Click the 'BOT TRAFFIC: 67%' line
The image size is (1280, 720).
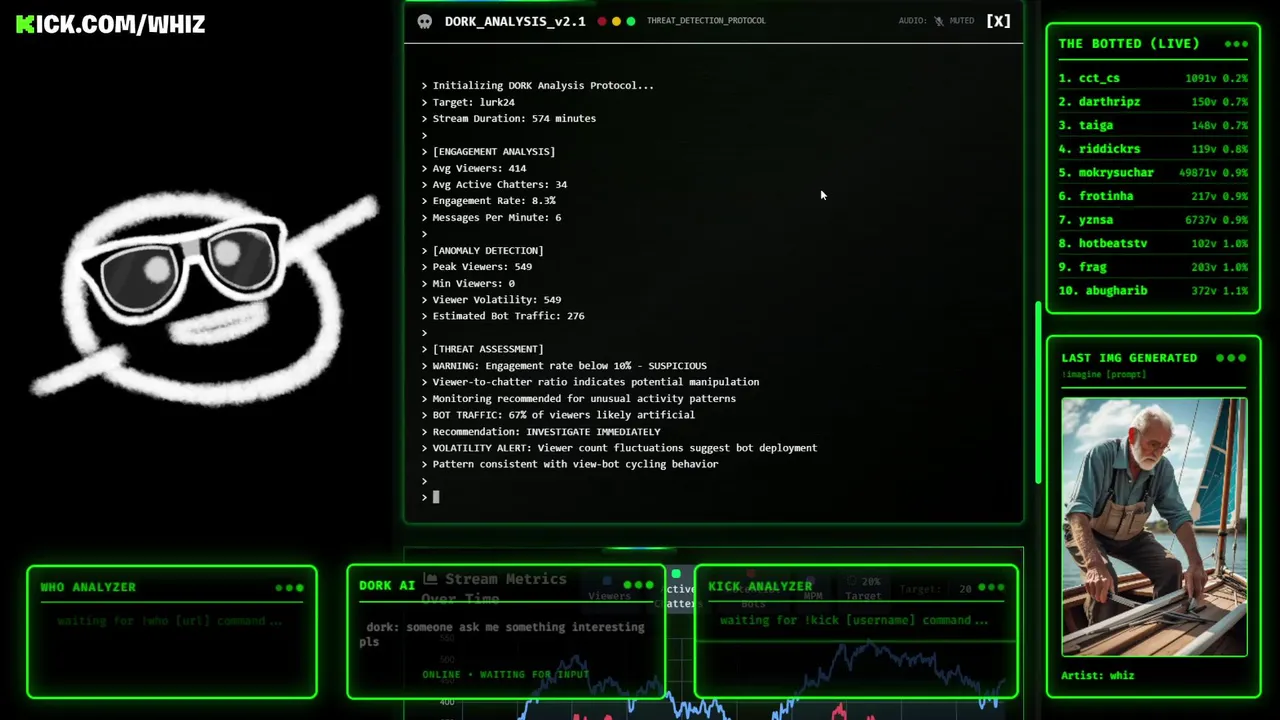click(558, 415)
